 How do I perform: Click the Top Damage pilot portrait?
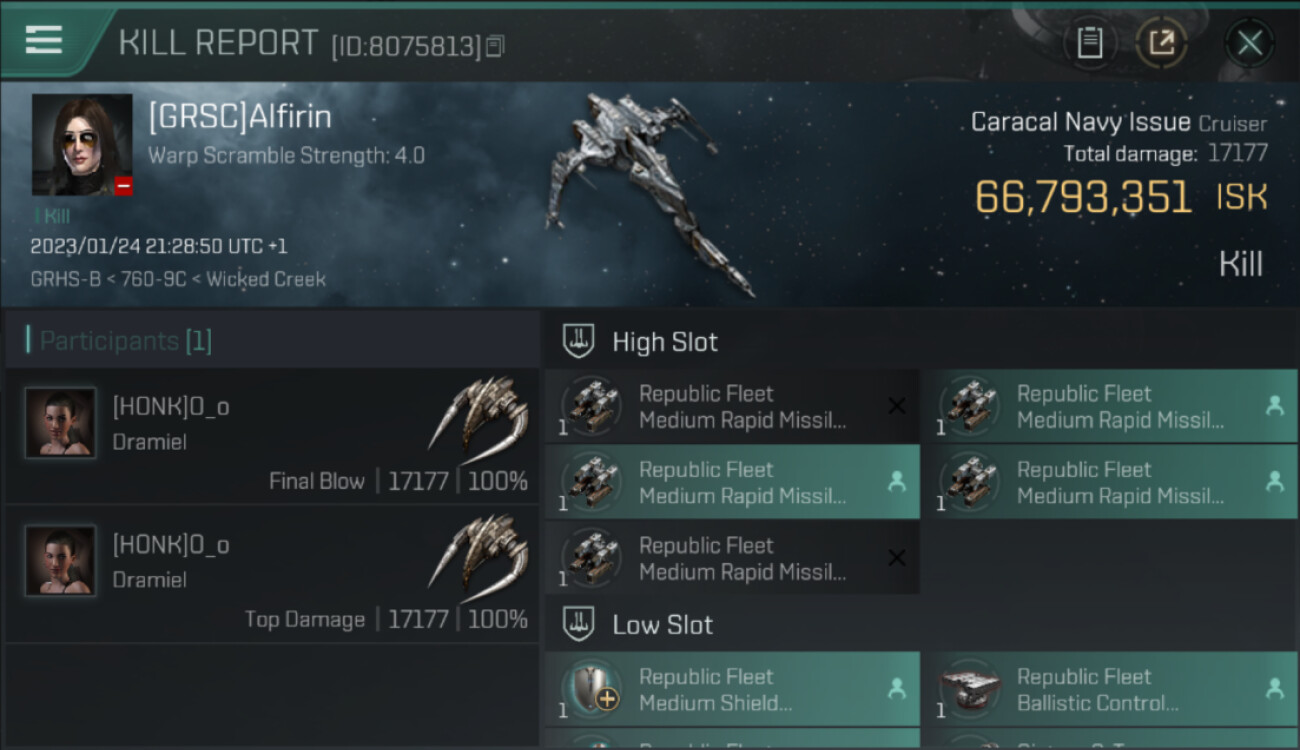pos(60,561)
